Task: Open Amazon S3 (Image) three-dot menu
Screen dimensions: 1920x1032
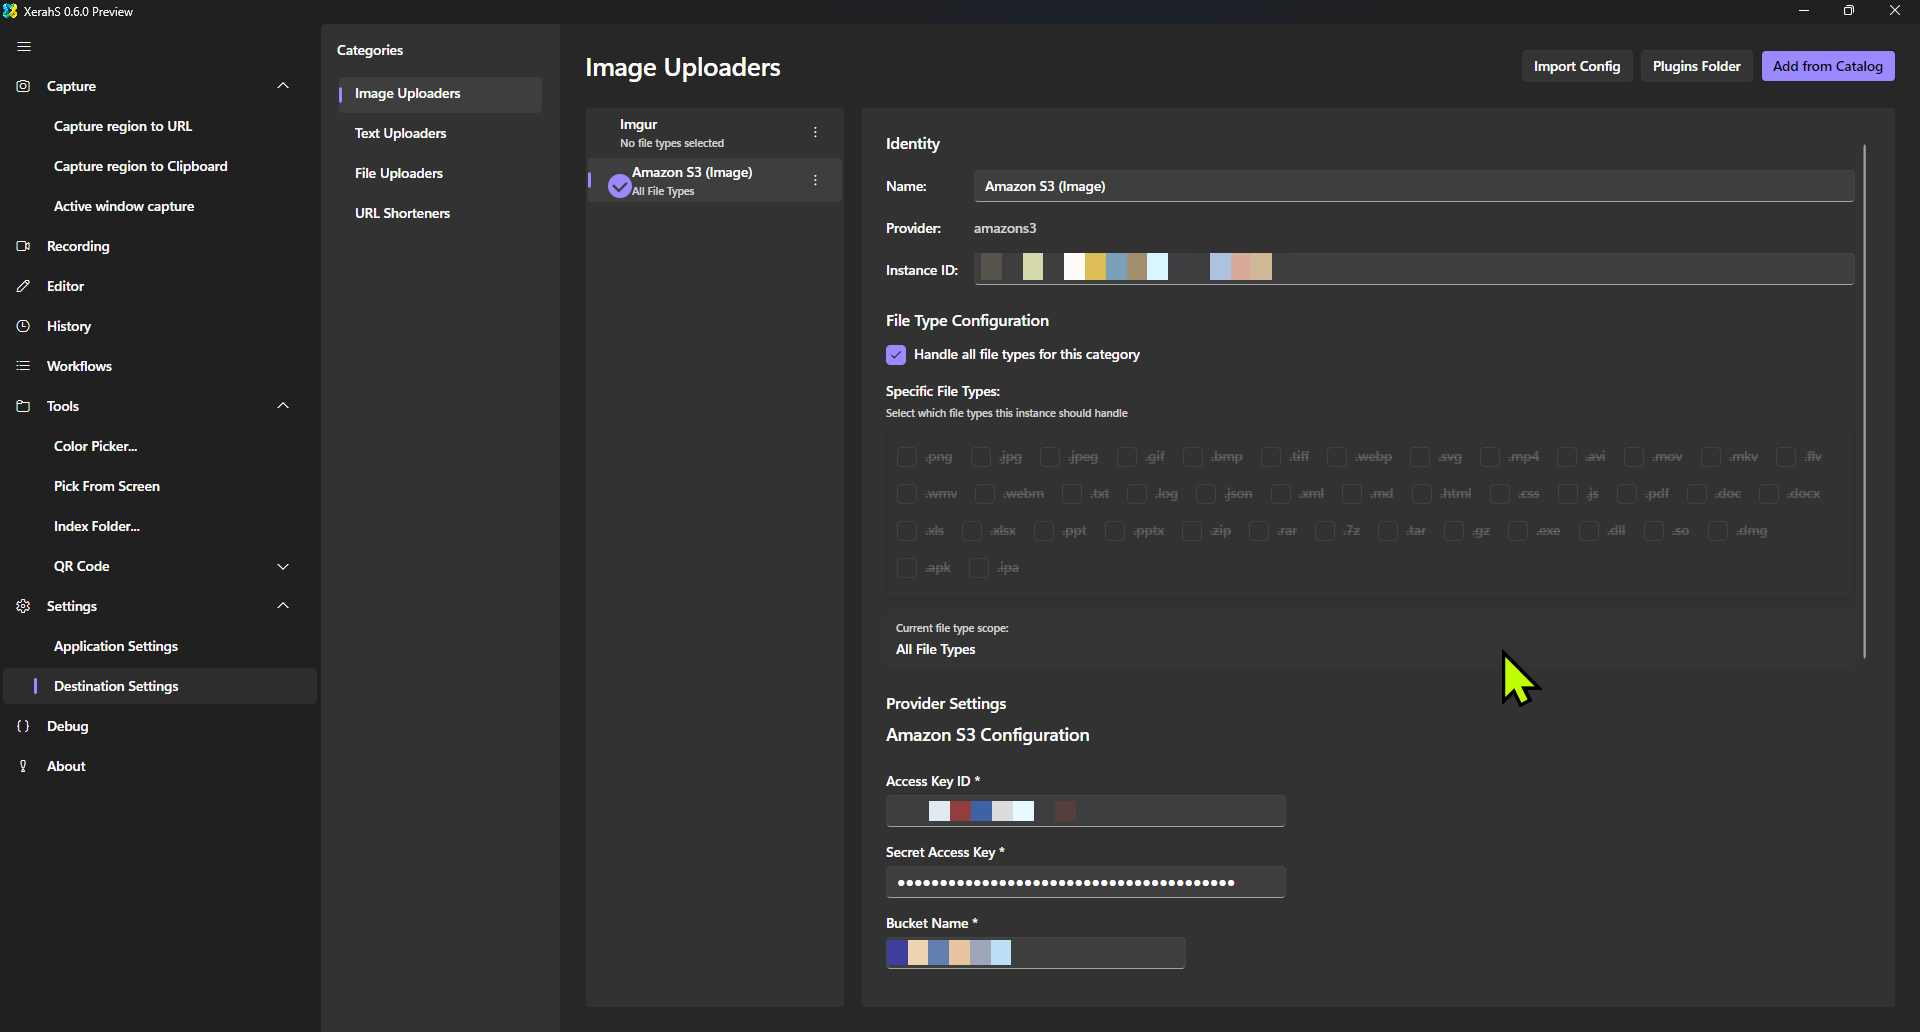Action: point(815,181)
